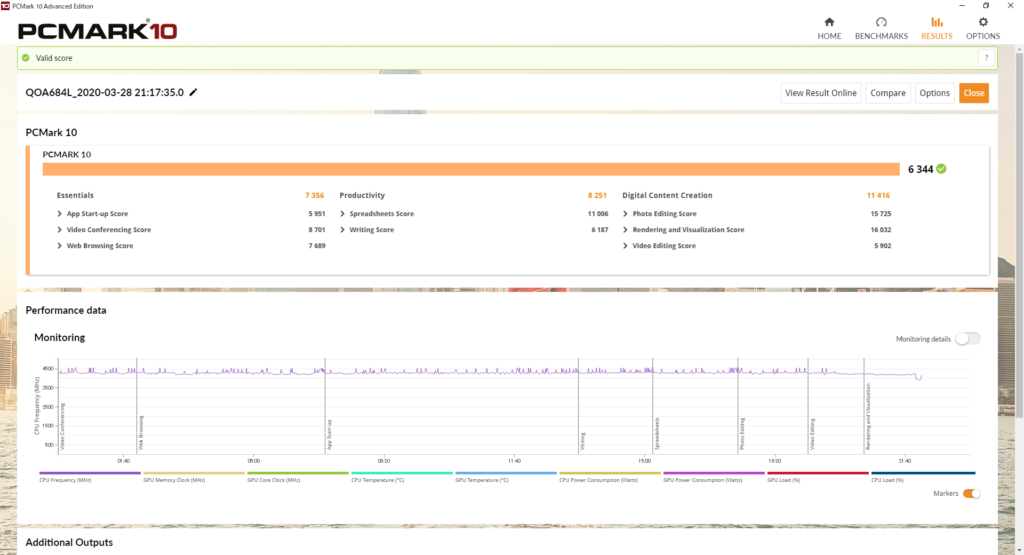Screen dimensions: 1024x555
Task: Restore down the PCMark 10 window
Action: (x=986, y=6)
